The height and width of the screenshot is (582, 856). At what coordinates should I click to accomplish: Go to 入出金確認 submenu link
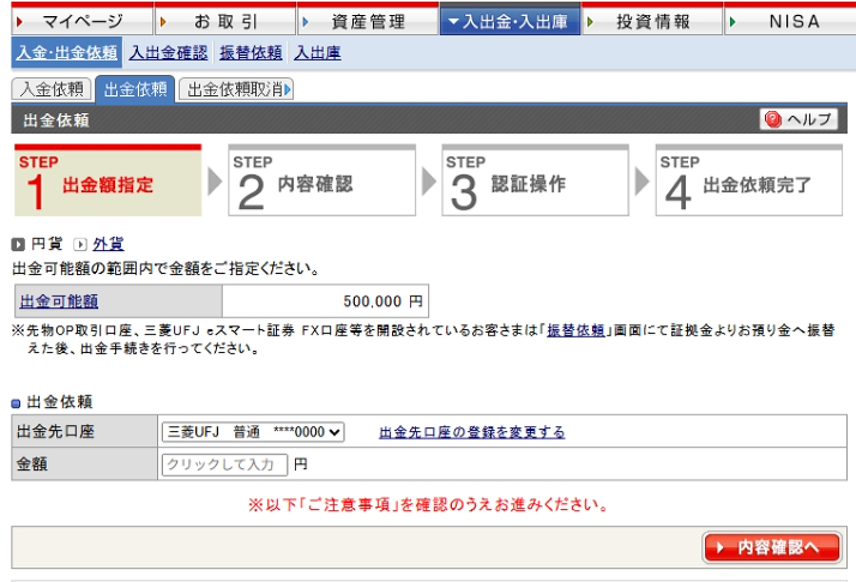[168, 53]
